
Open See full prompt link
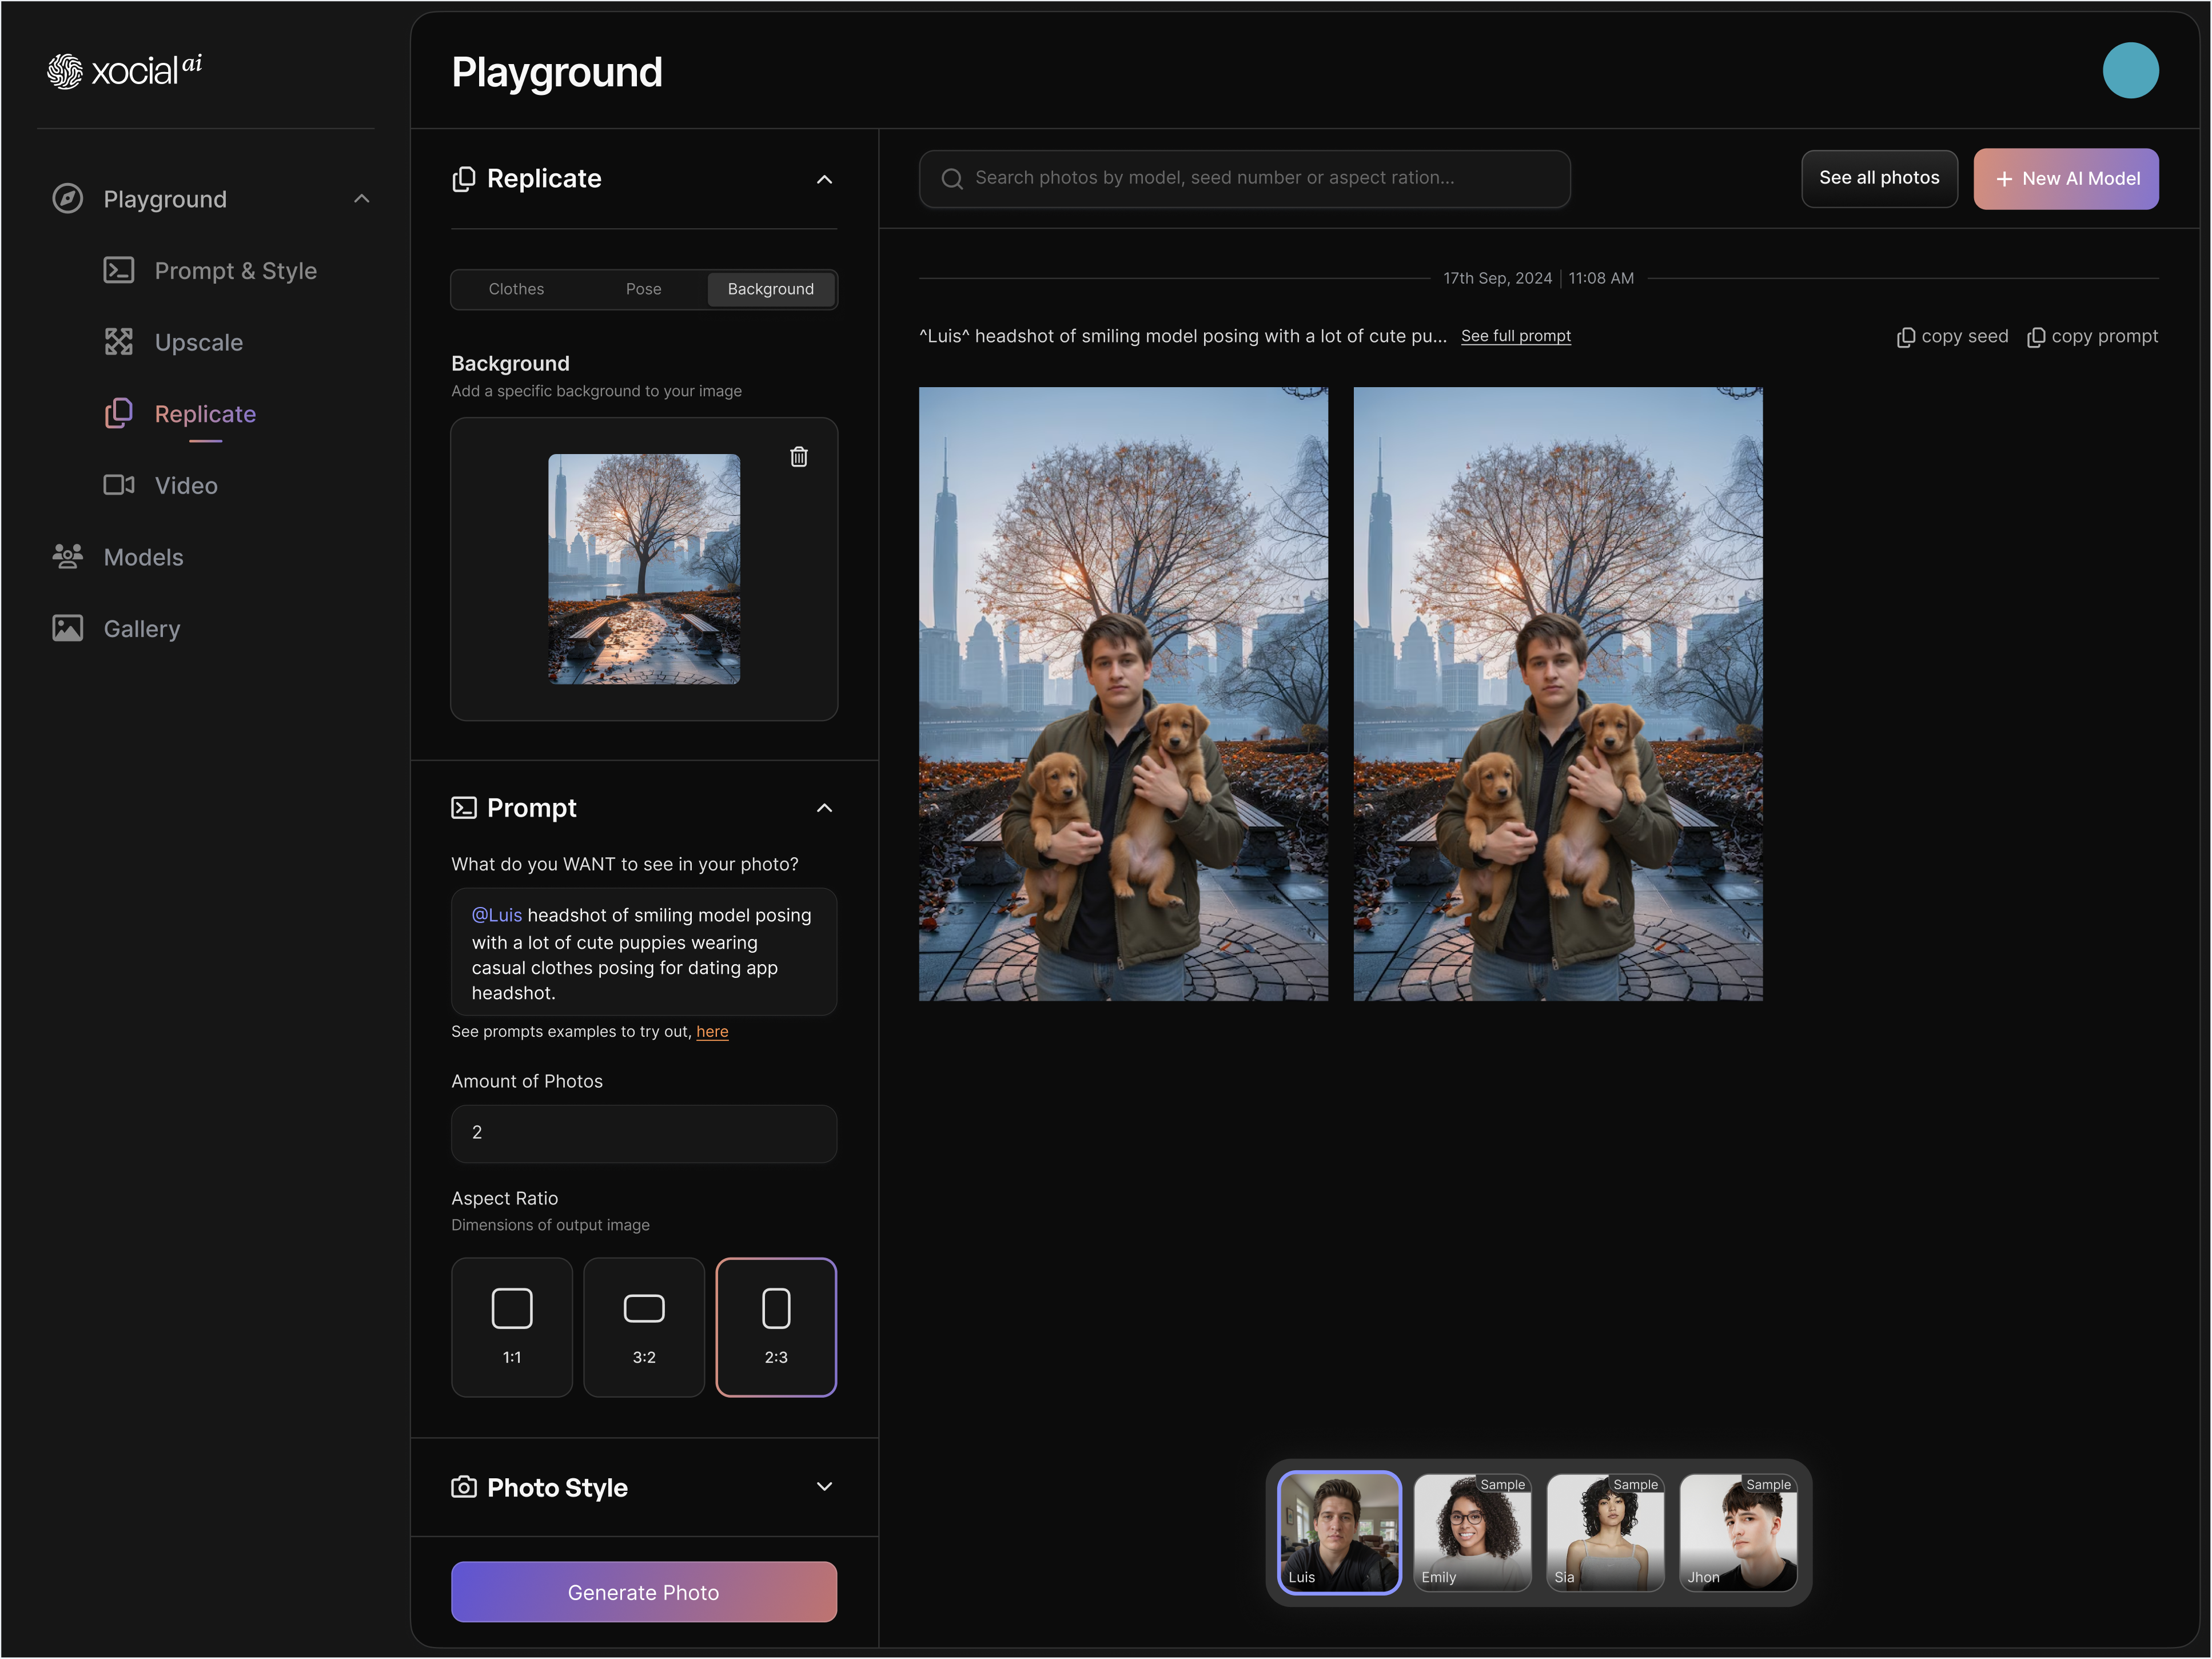[1515, 336]
